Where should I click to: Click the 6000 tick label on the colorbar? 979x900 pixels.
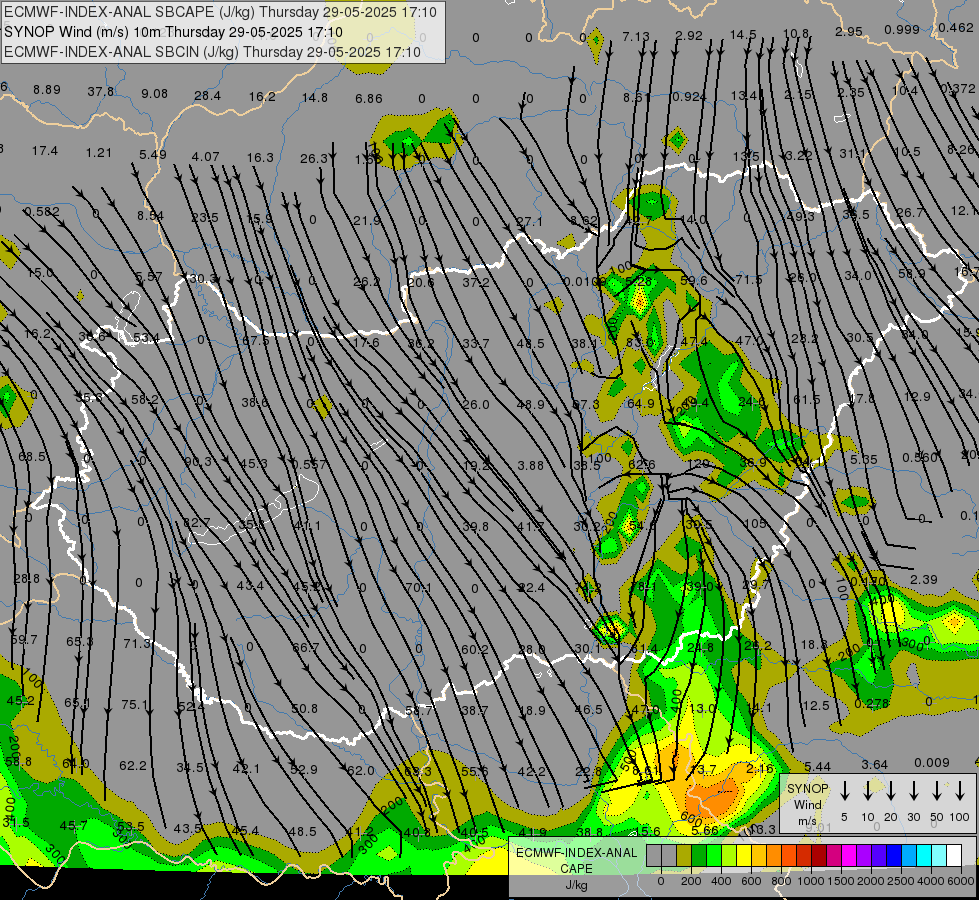click(961, 881)
